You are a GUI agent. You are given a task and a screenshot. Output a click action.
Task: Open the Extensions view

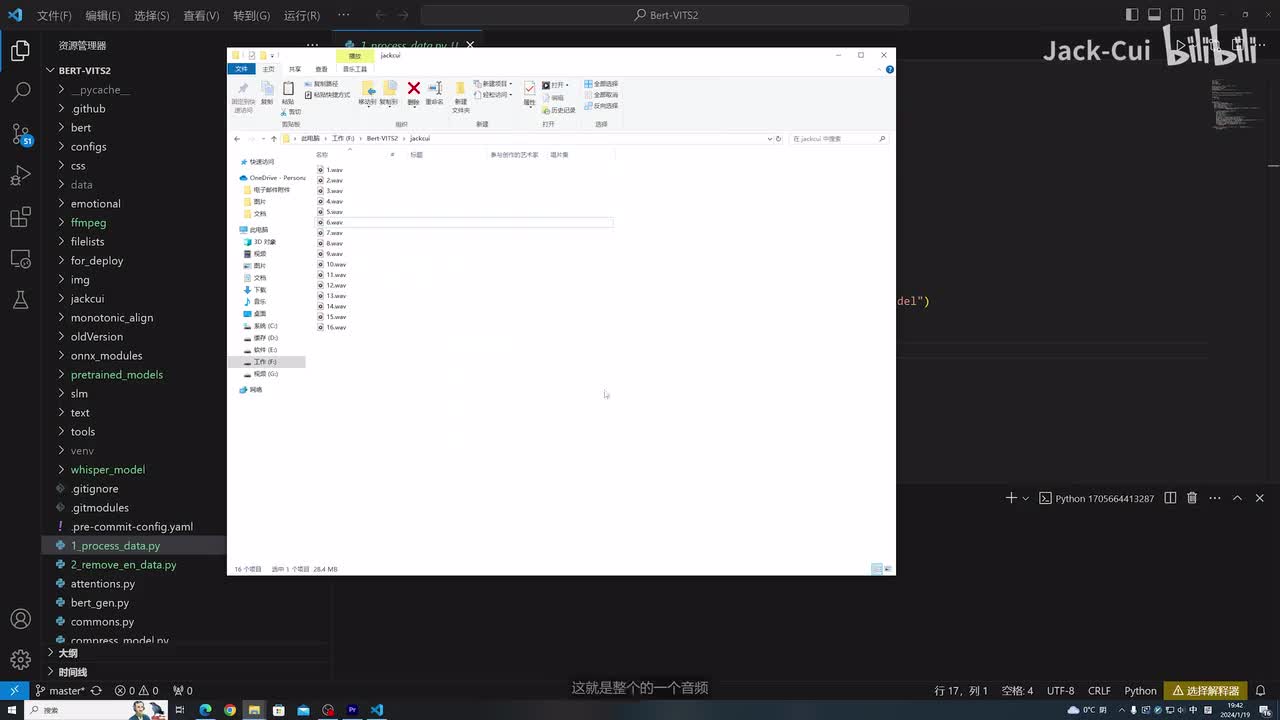point(20,217)
